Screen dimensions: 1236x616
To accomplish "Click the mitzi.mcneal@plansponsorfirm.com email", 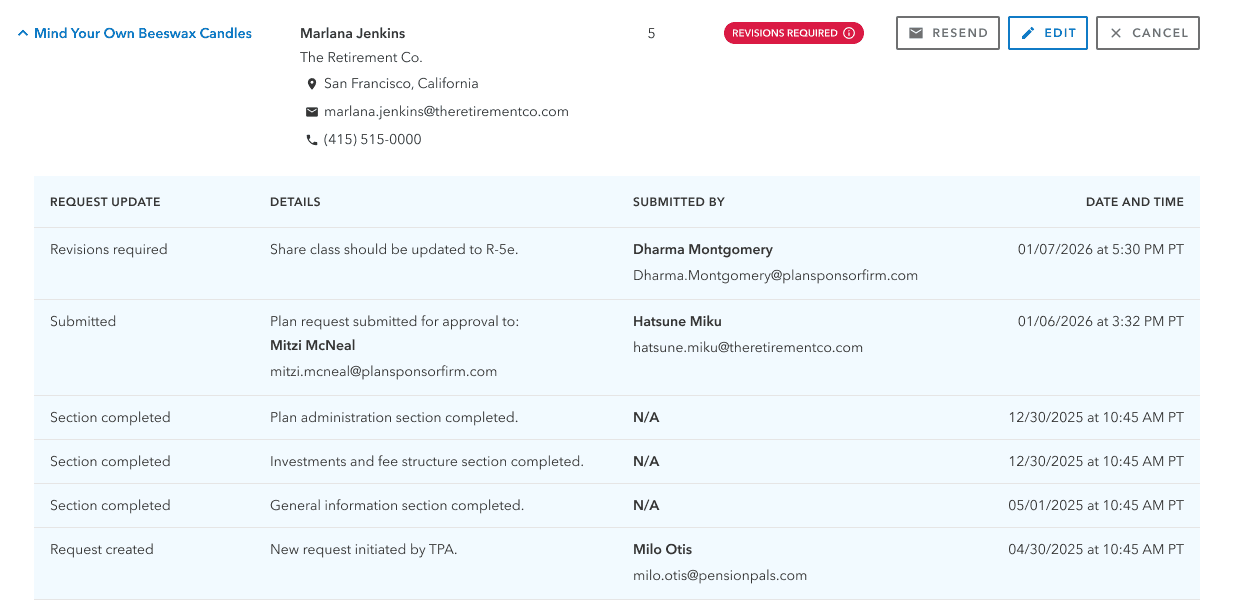I will pyautogui.click(x=383, y=371).
